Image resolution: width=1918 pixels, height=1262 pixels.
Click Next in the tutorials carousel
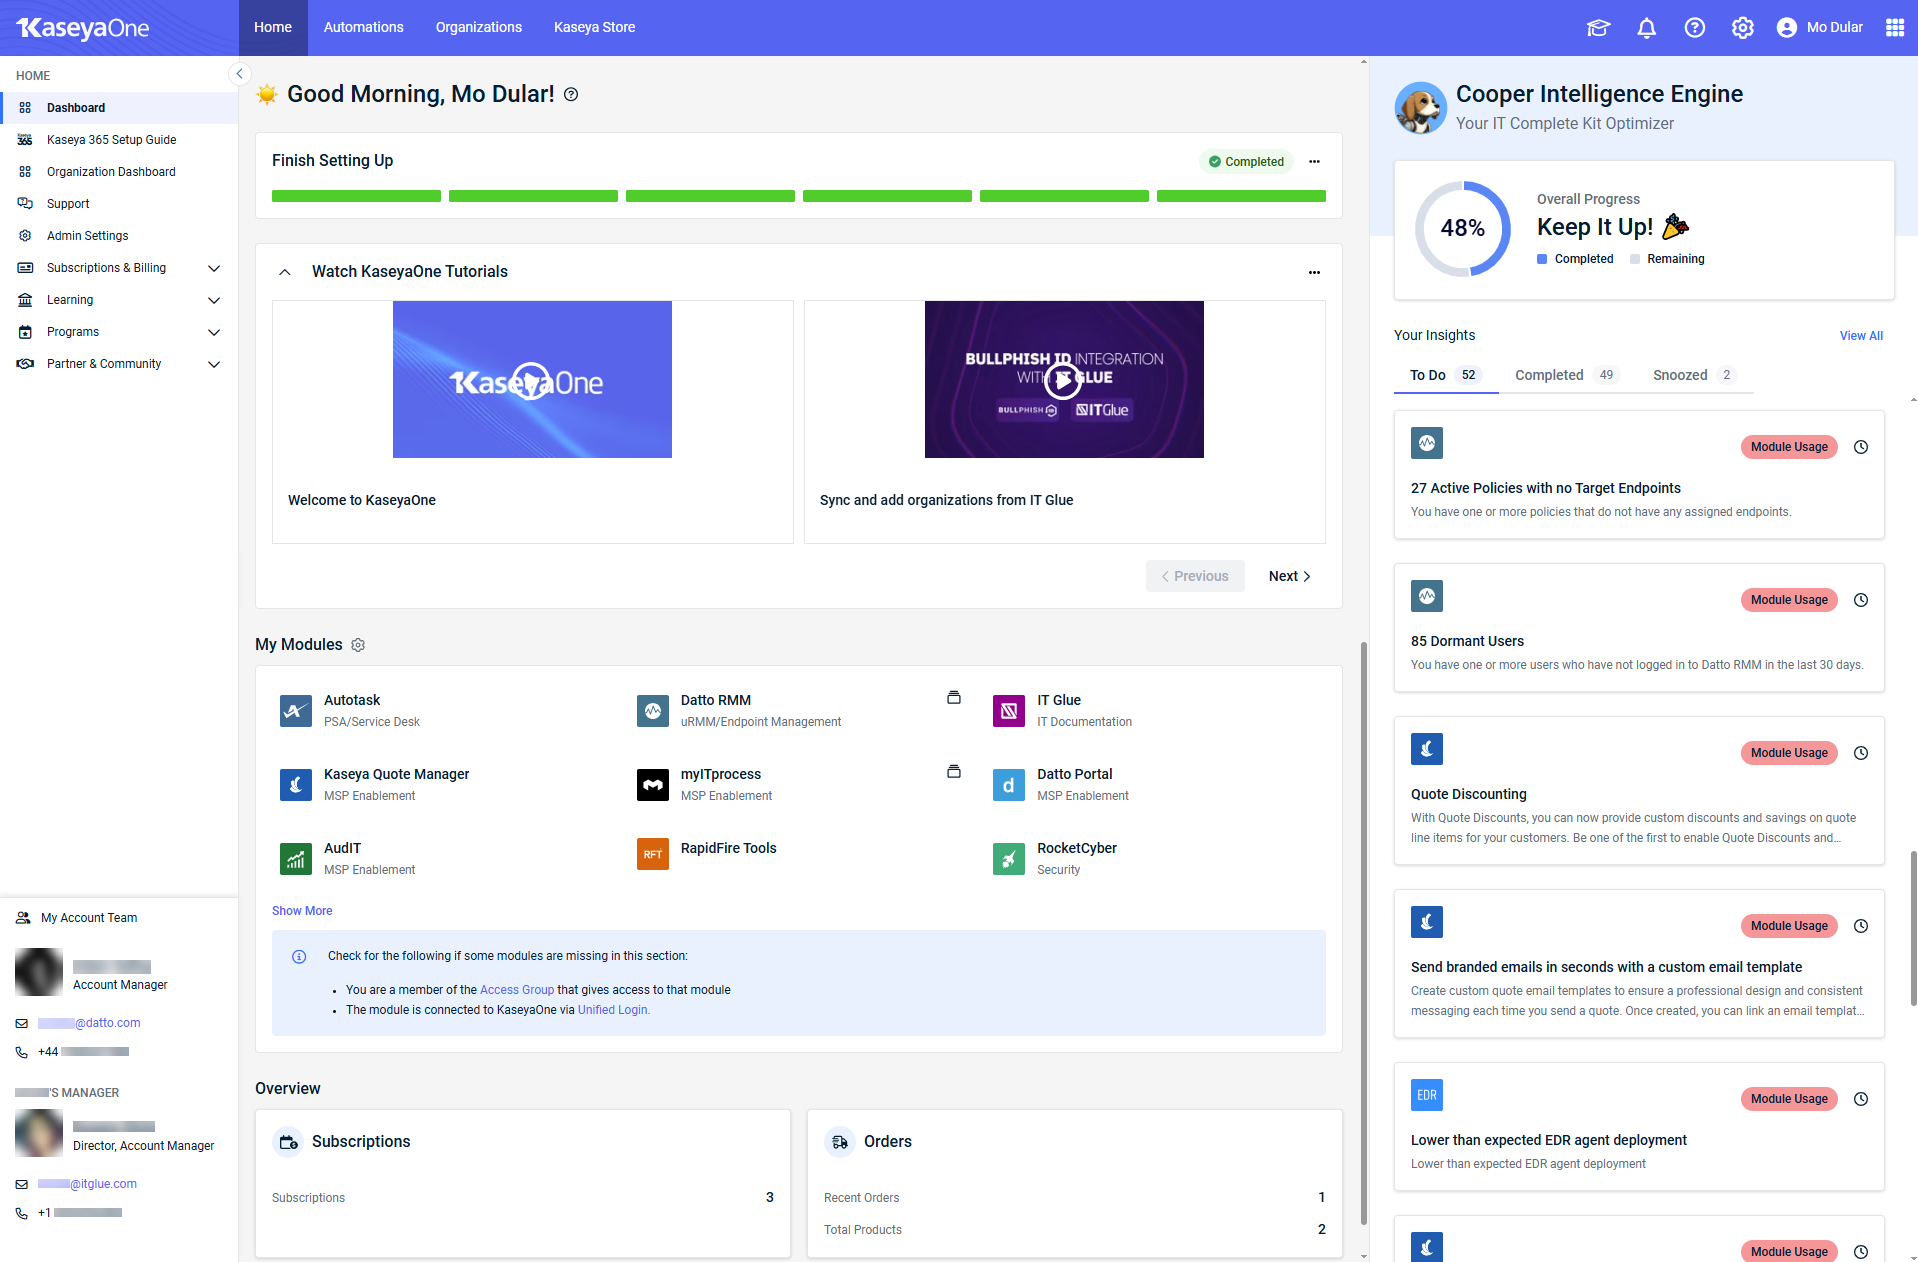pyautogui.click(x=1288, y=576)
